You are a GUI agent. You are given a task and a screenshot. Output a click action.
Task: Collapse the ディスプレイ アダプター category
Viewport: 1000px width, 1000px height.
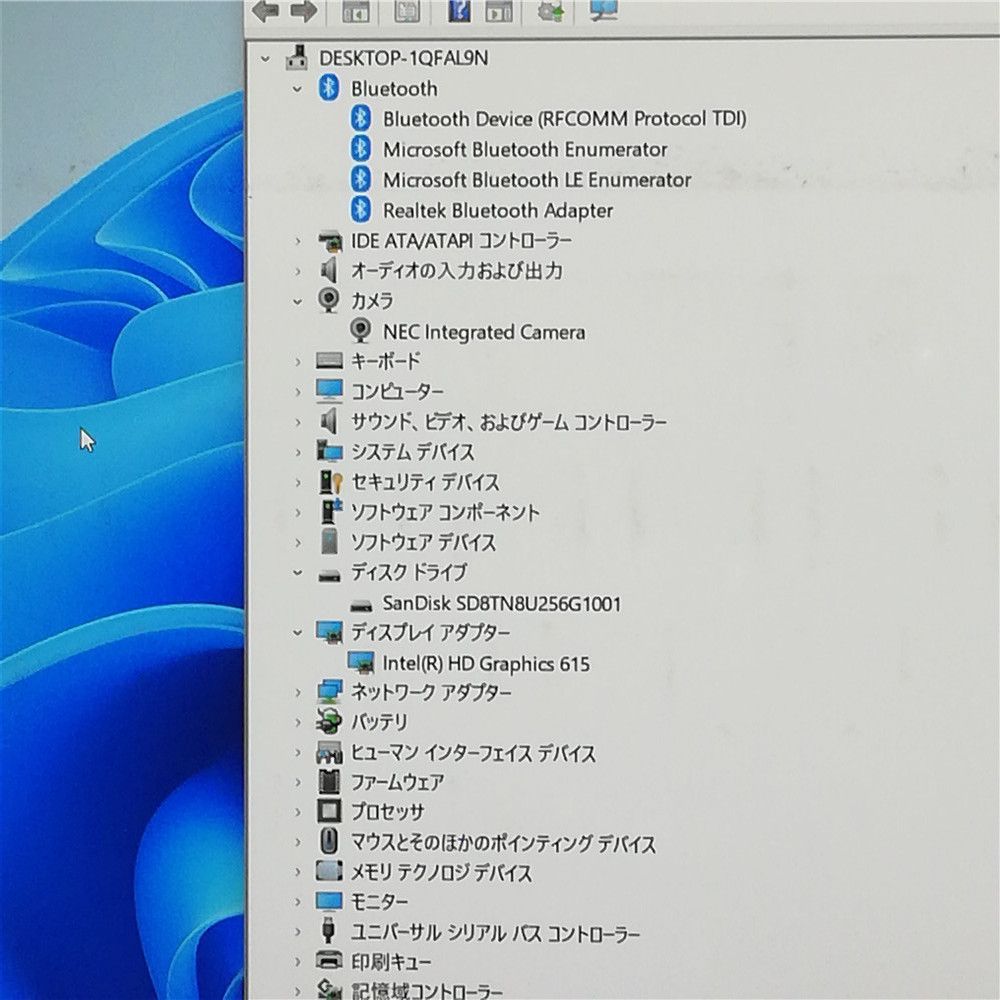point(297,633)
